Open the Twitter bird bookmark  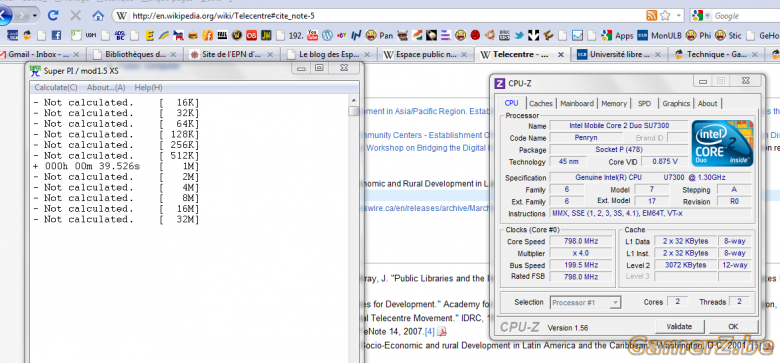pos(519,35)
